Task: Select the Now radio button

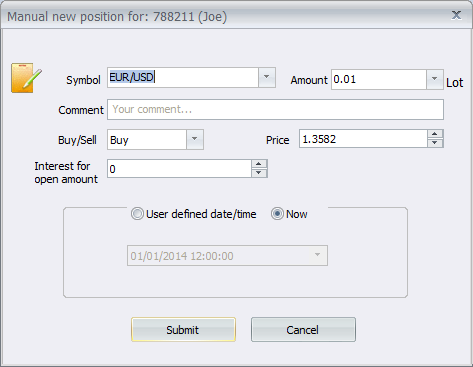Action: tap(277, 214)
